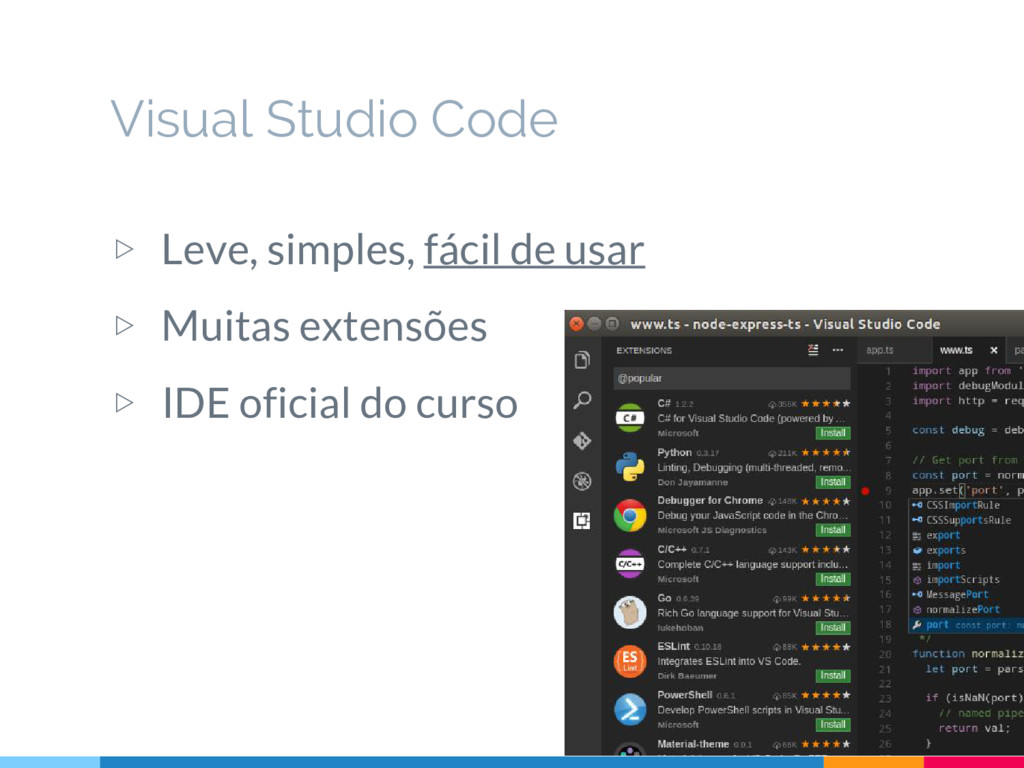
Task: Focus the @popular extensions search box
Action: 732,378
